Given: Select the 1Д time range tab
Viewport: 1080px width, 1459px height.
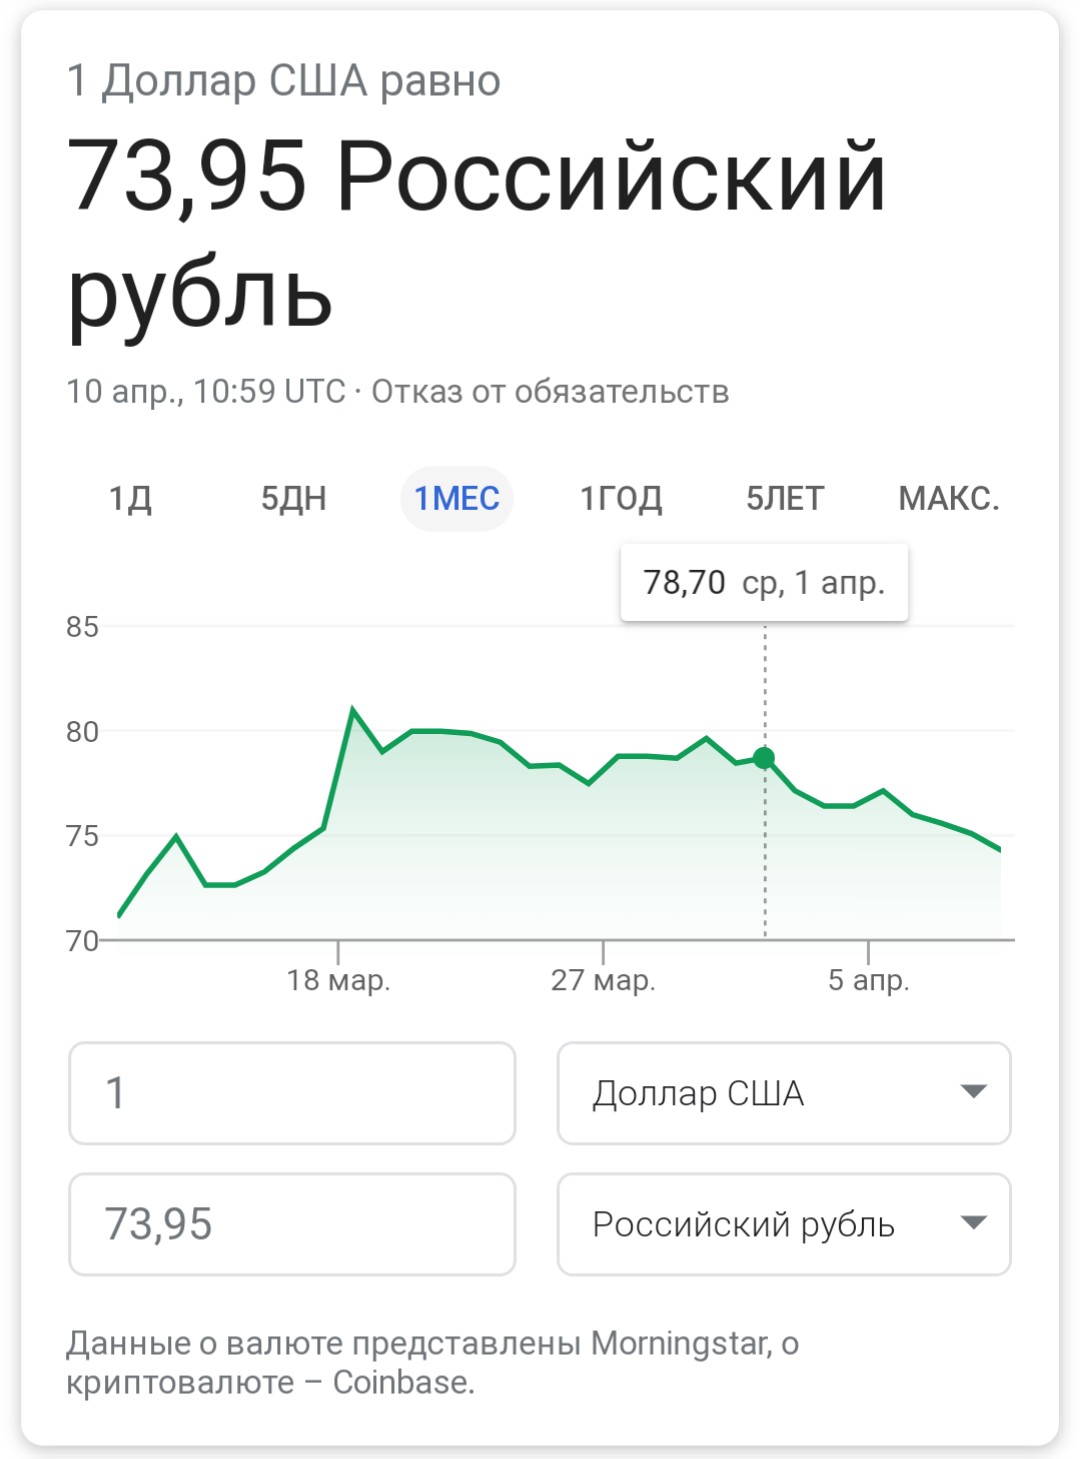Looking at the screenshot, I should coord(130,498).
